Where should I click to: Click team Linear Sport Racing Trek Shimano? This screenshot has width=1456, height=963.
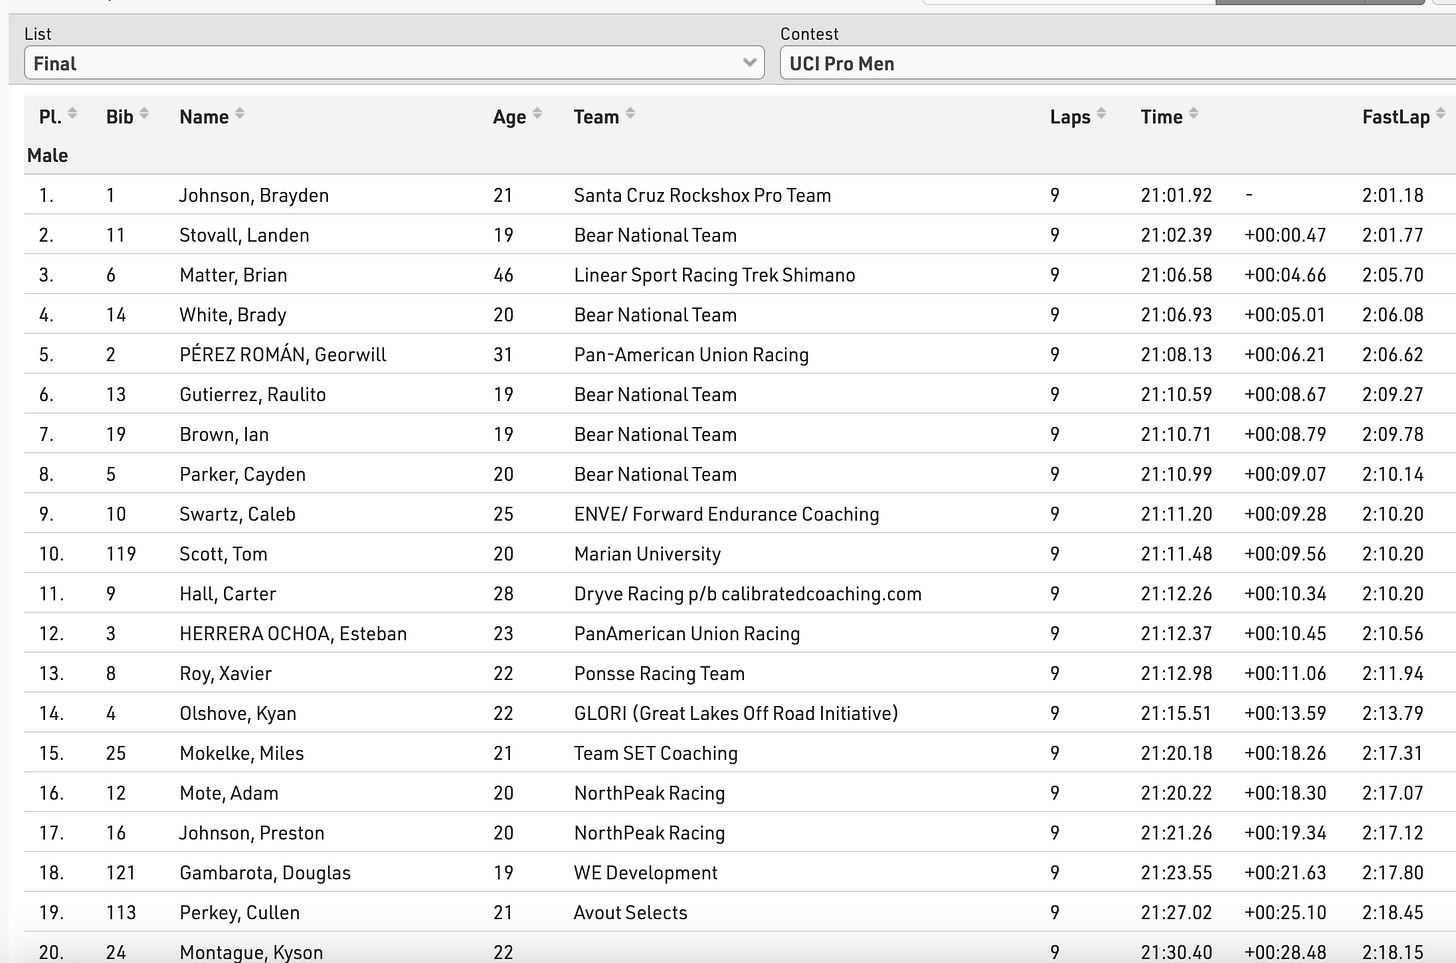click(715, 276)
